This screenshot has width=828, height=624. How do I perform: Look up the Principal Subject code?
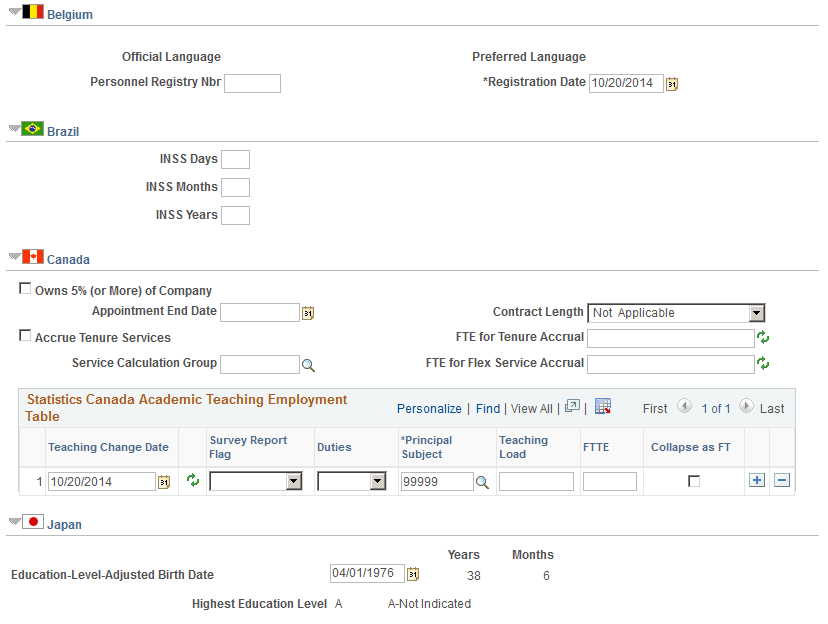[480, 481]
